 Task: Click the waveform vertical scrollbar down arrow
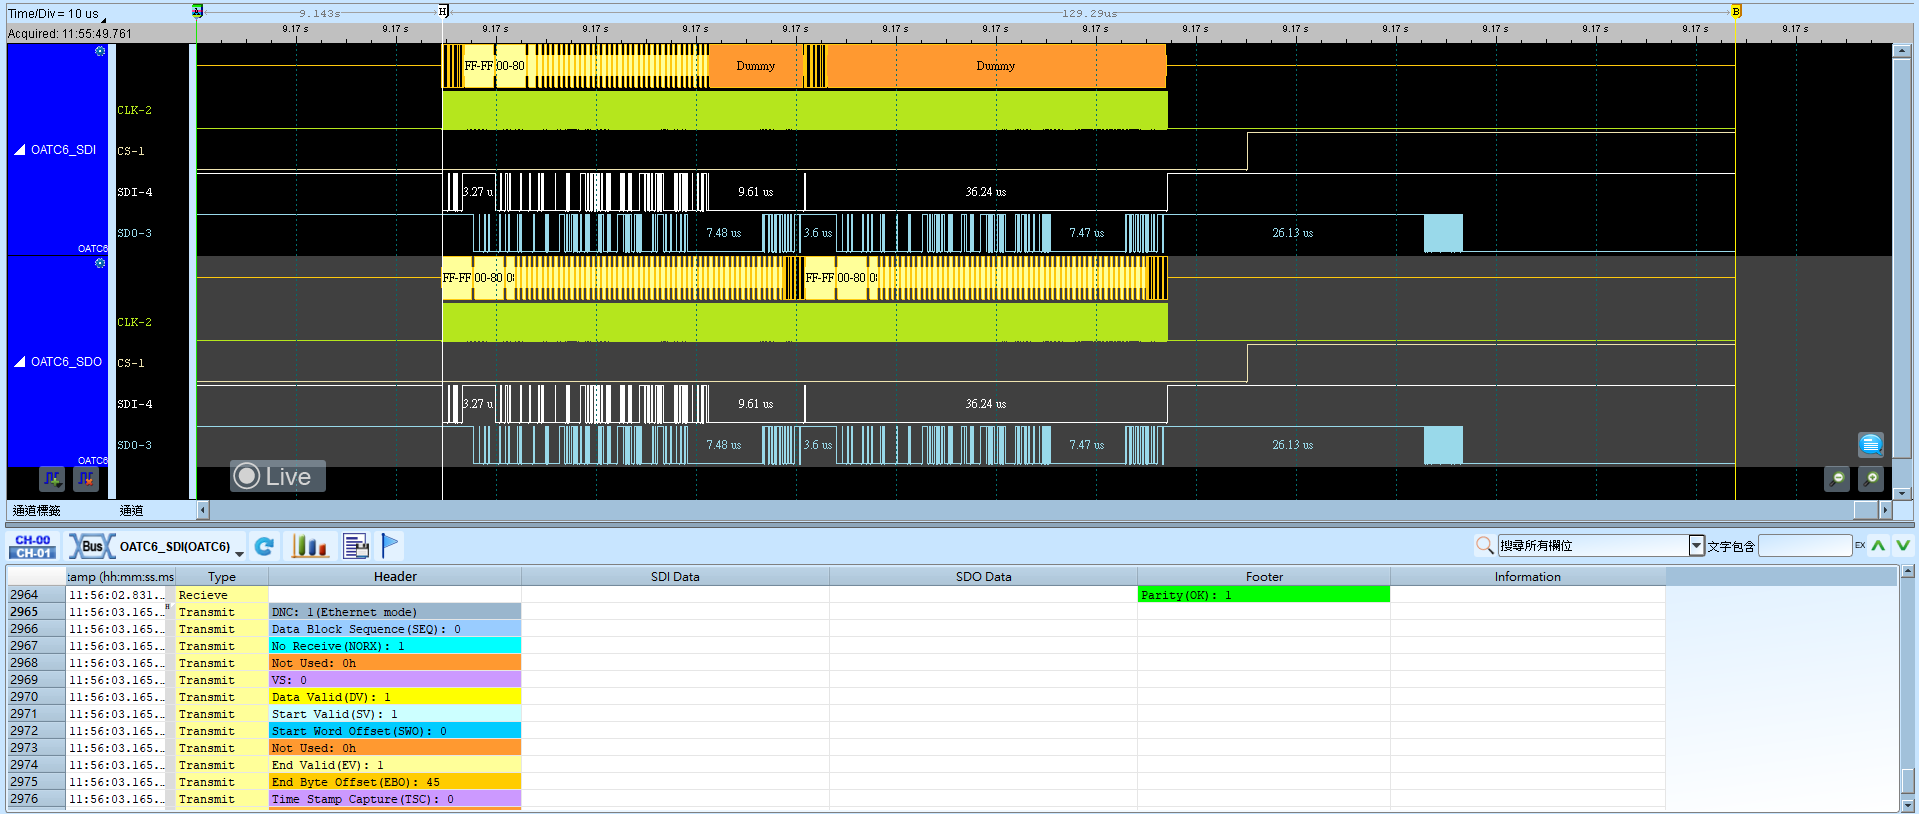(x=1902, y=493)
